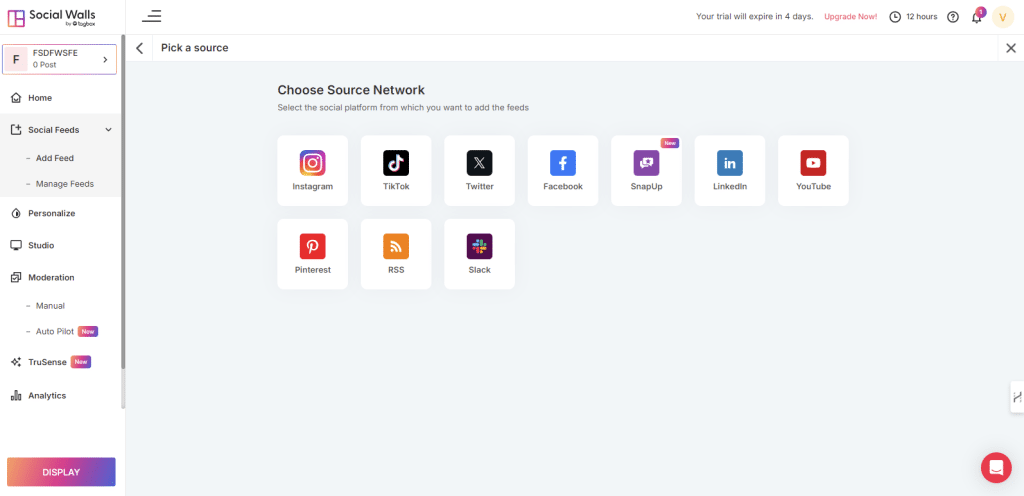Pick the Twitter X source card

click(479, 170)
